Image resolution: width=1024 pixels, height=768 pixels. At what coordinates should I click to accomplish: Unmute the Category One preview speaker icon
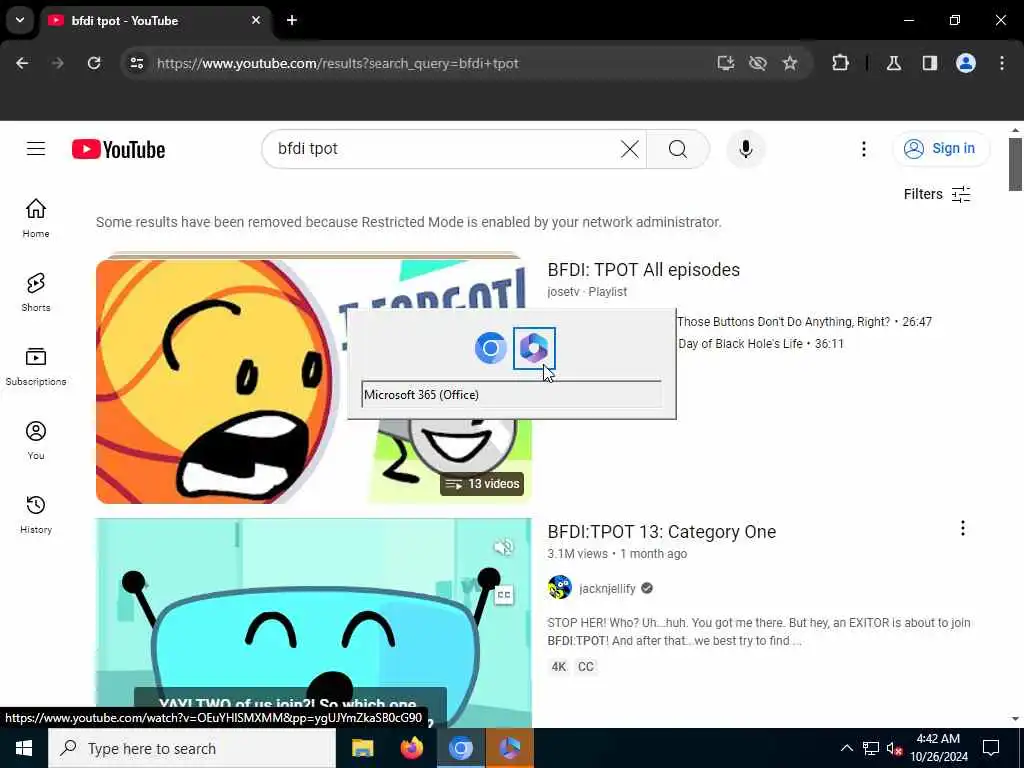(x=503, y=547)
